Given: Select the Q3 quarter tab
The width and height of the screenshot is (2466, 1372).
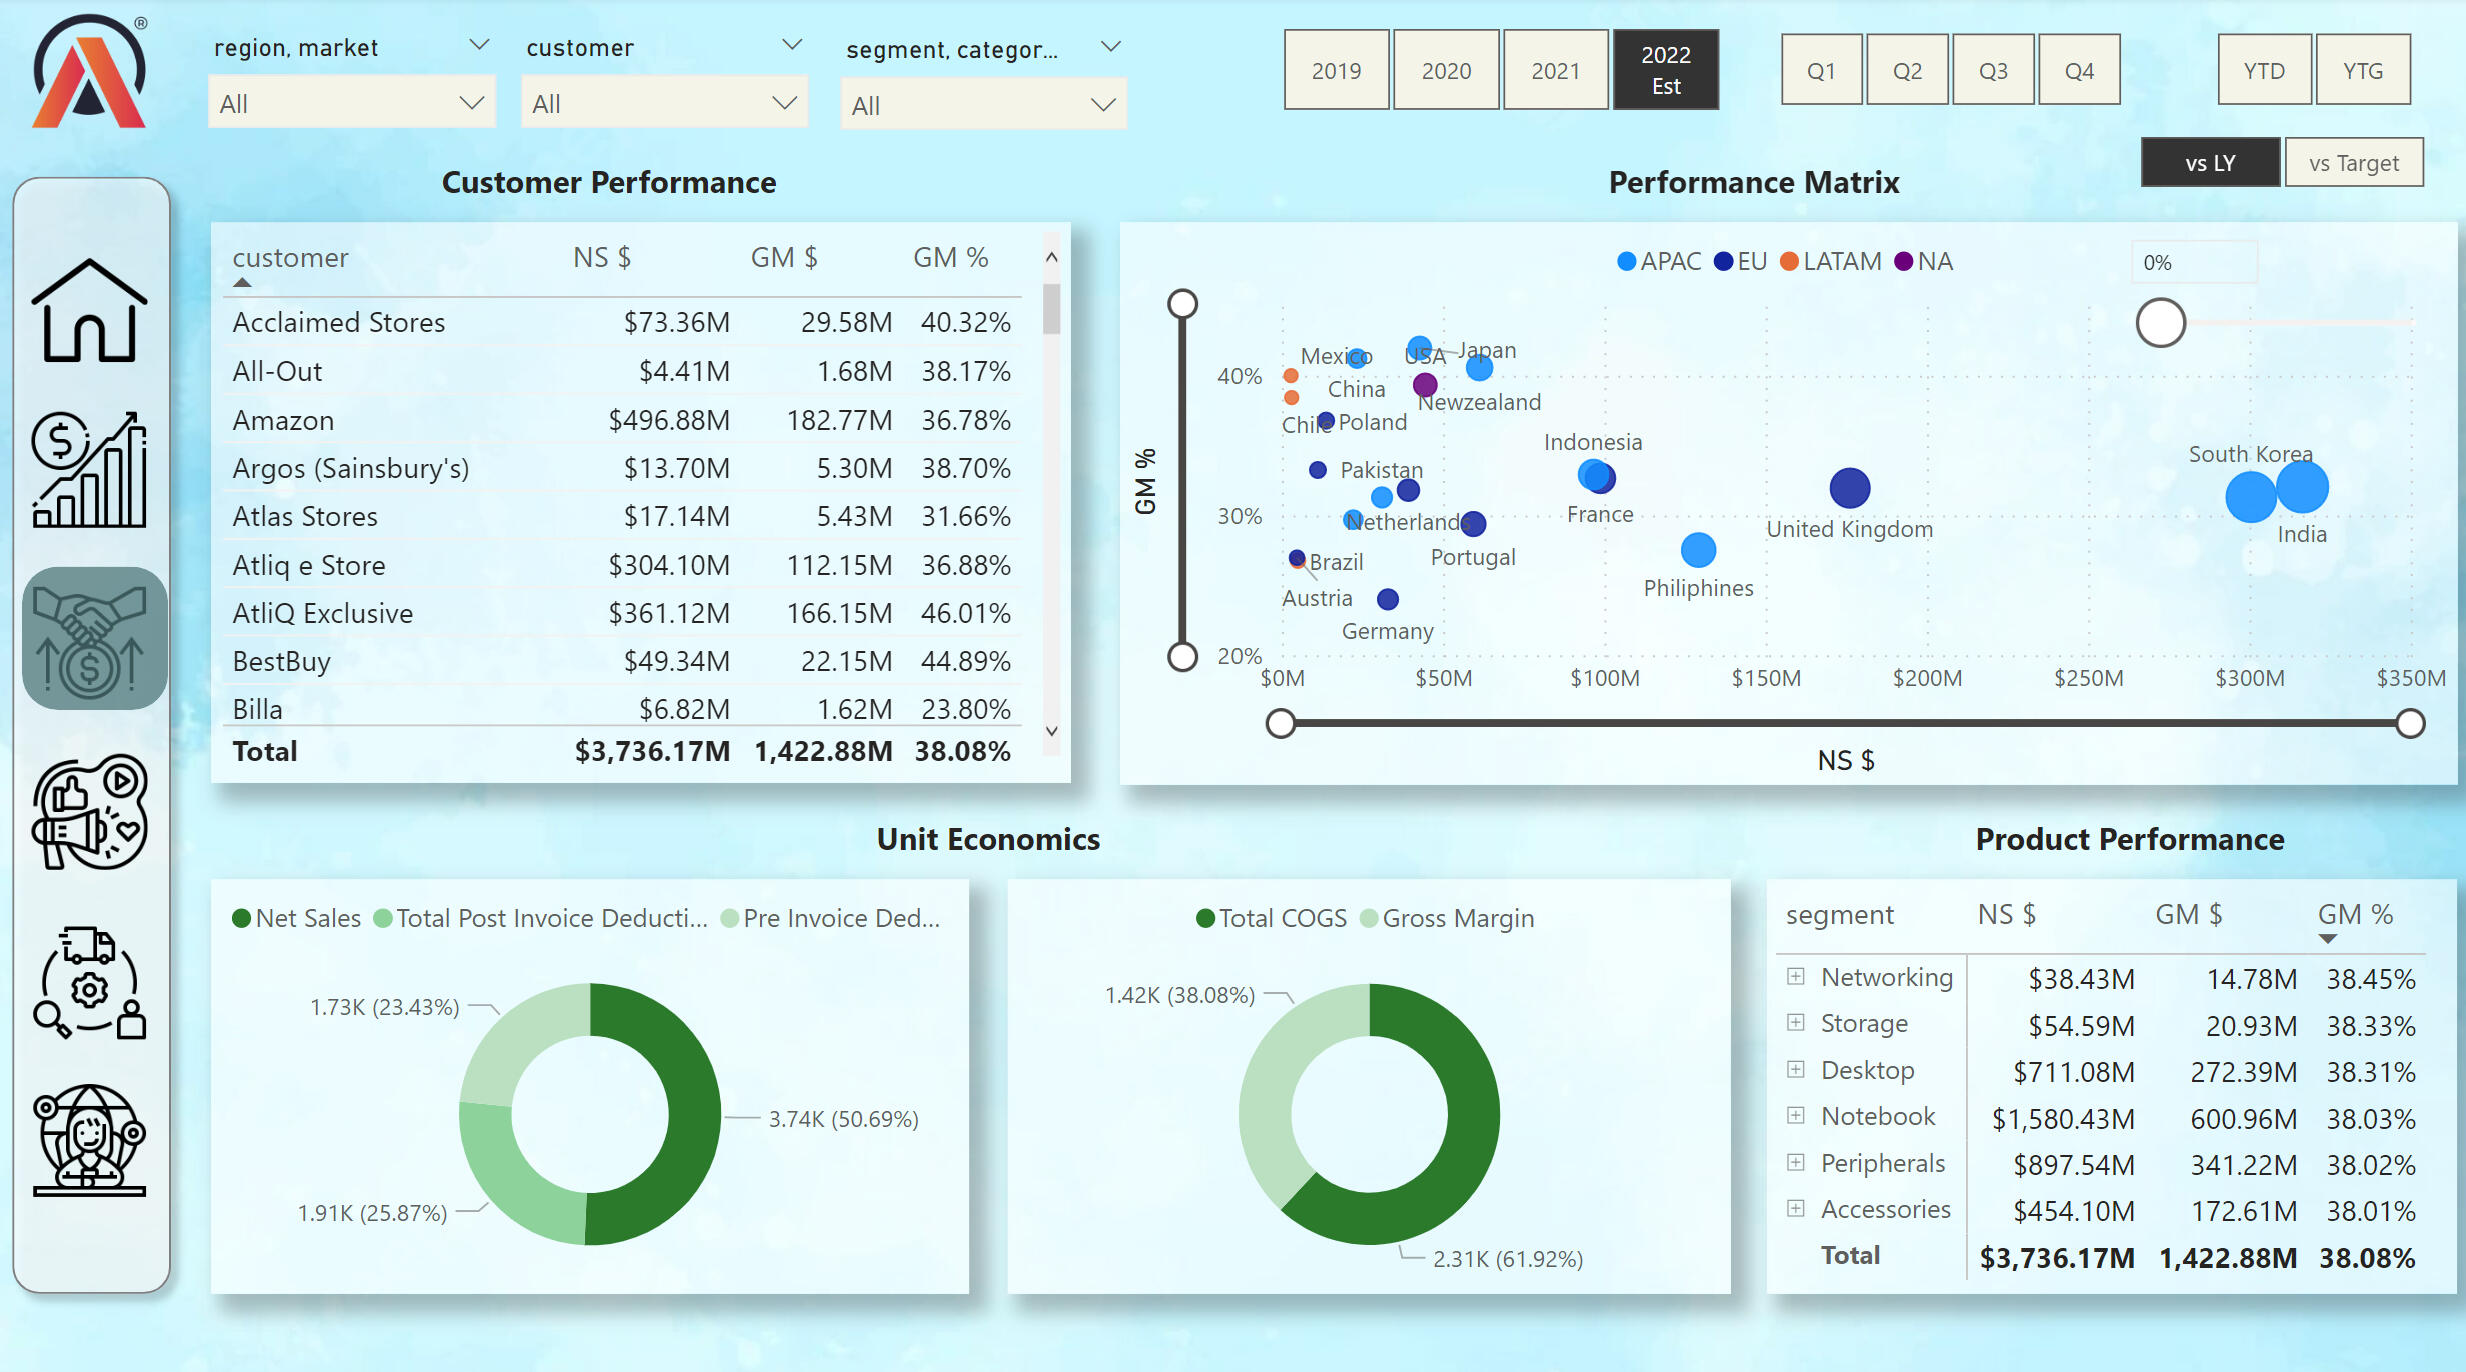Looking at the screenshot, I should (1992, 70).
